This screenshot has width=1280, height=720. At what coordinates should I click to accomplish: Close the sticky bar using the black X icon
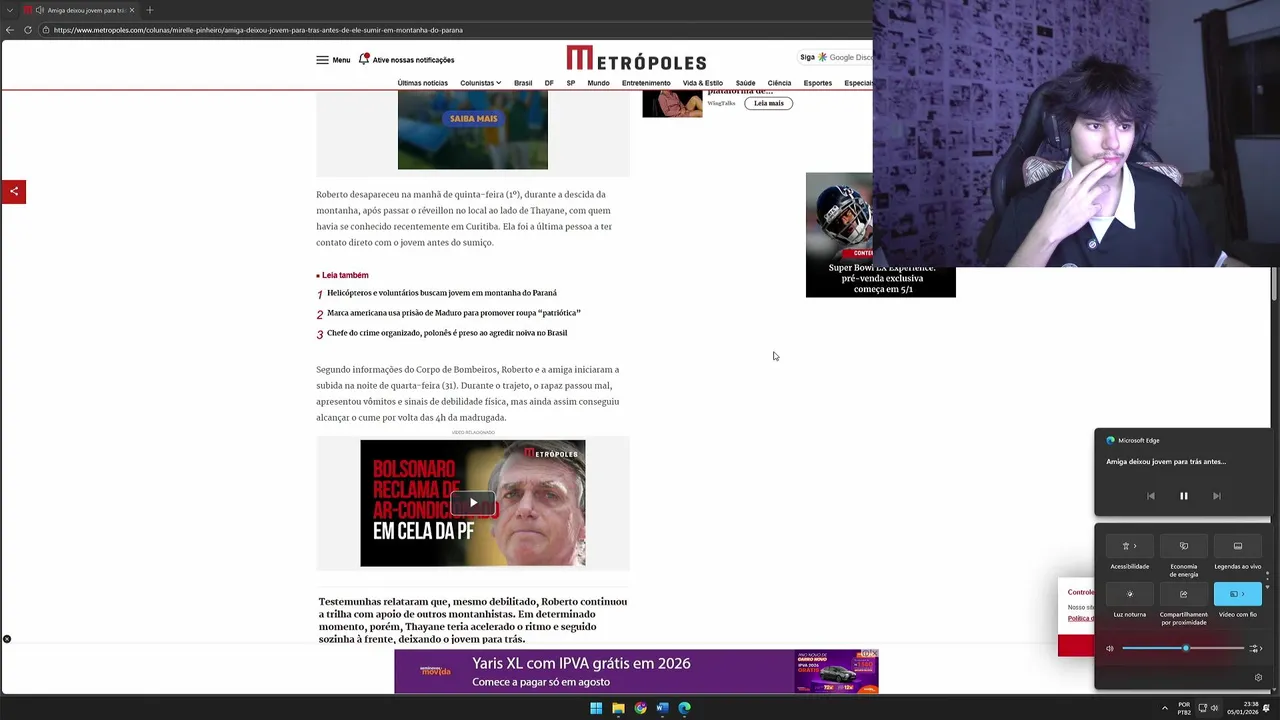pos(7,639)
